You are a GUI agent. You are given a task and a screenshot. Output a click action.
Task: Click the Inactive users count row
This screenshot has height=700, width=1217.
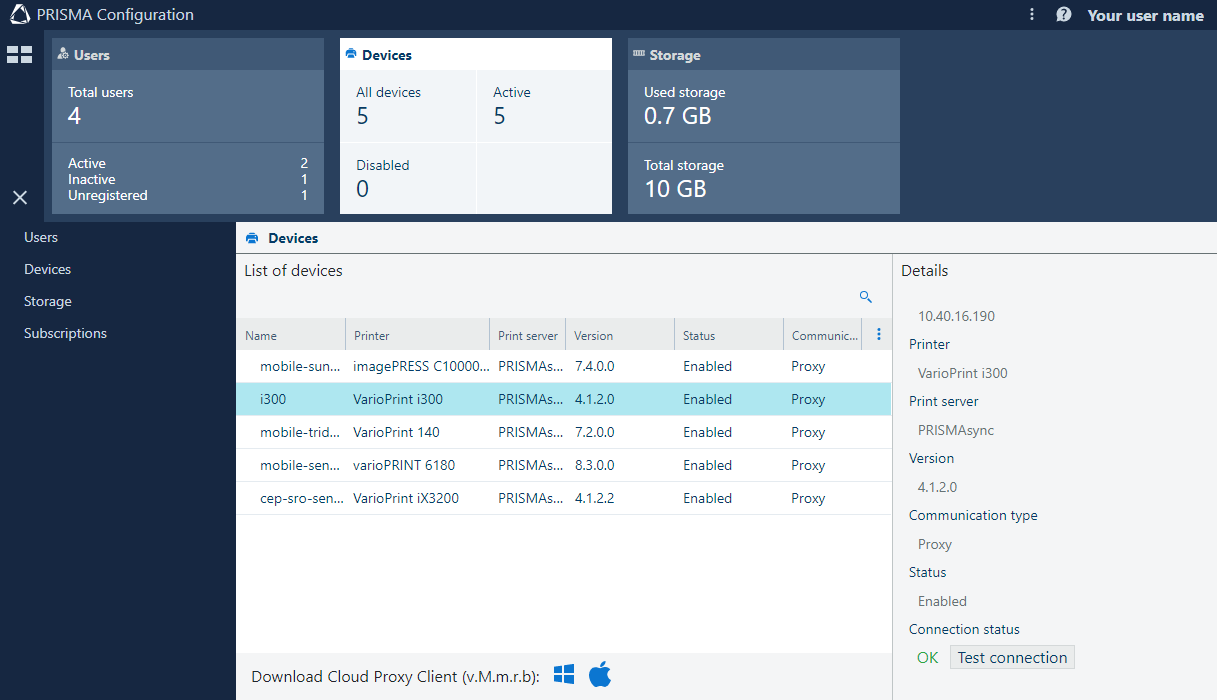click(188, 179)
